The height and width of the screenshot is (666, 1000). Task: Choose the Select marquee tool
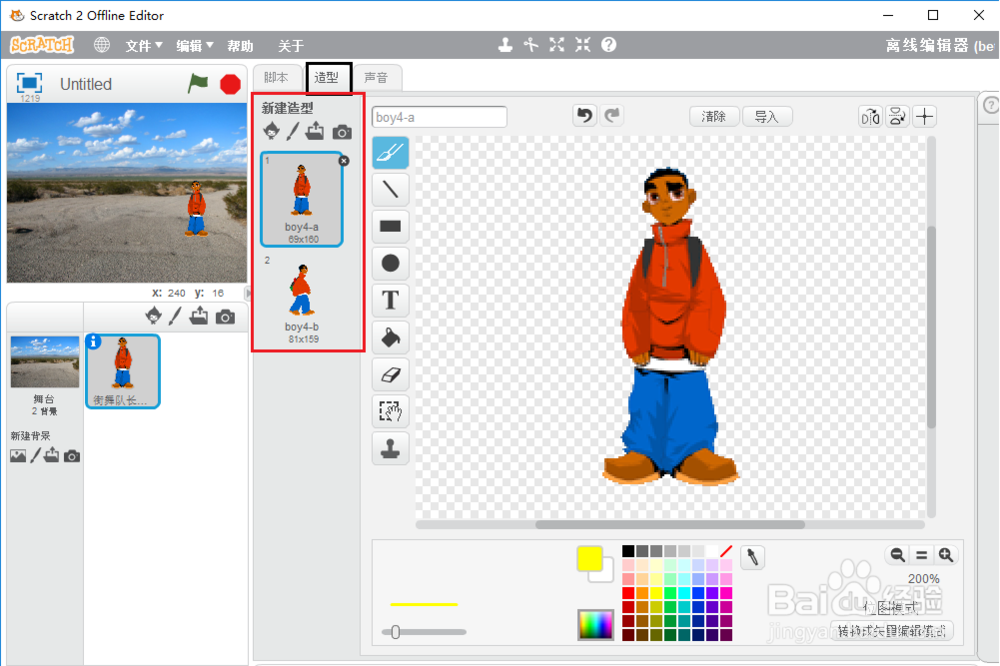(x=390, y=411)
